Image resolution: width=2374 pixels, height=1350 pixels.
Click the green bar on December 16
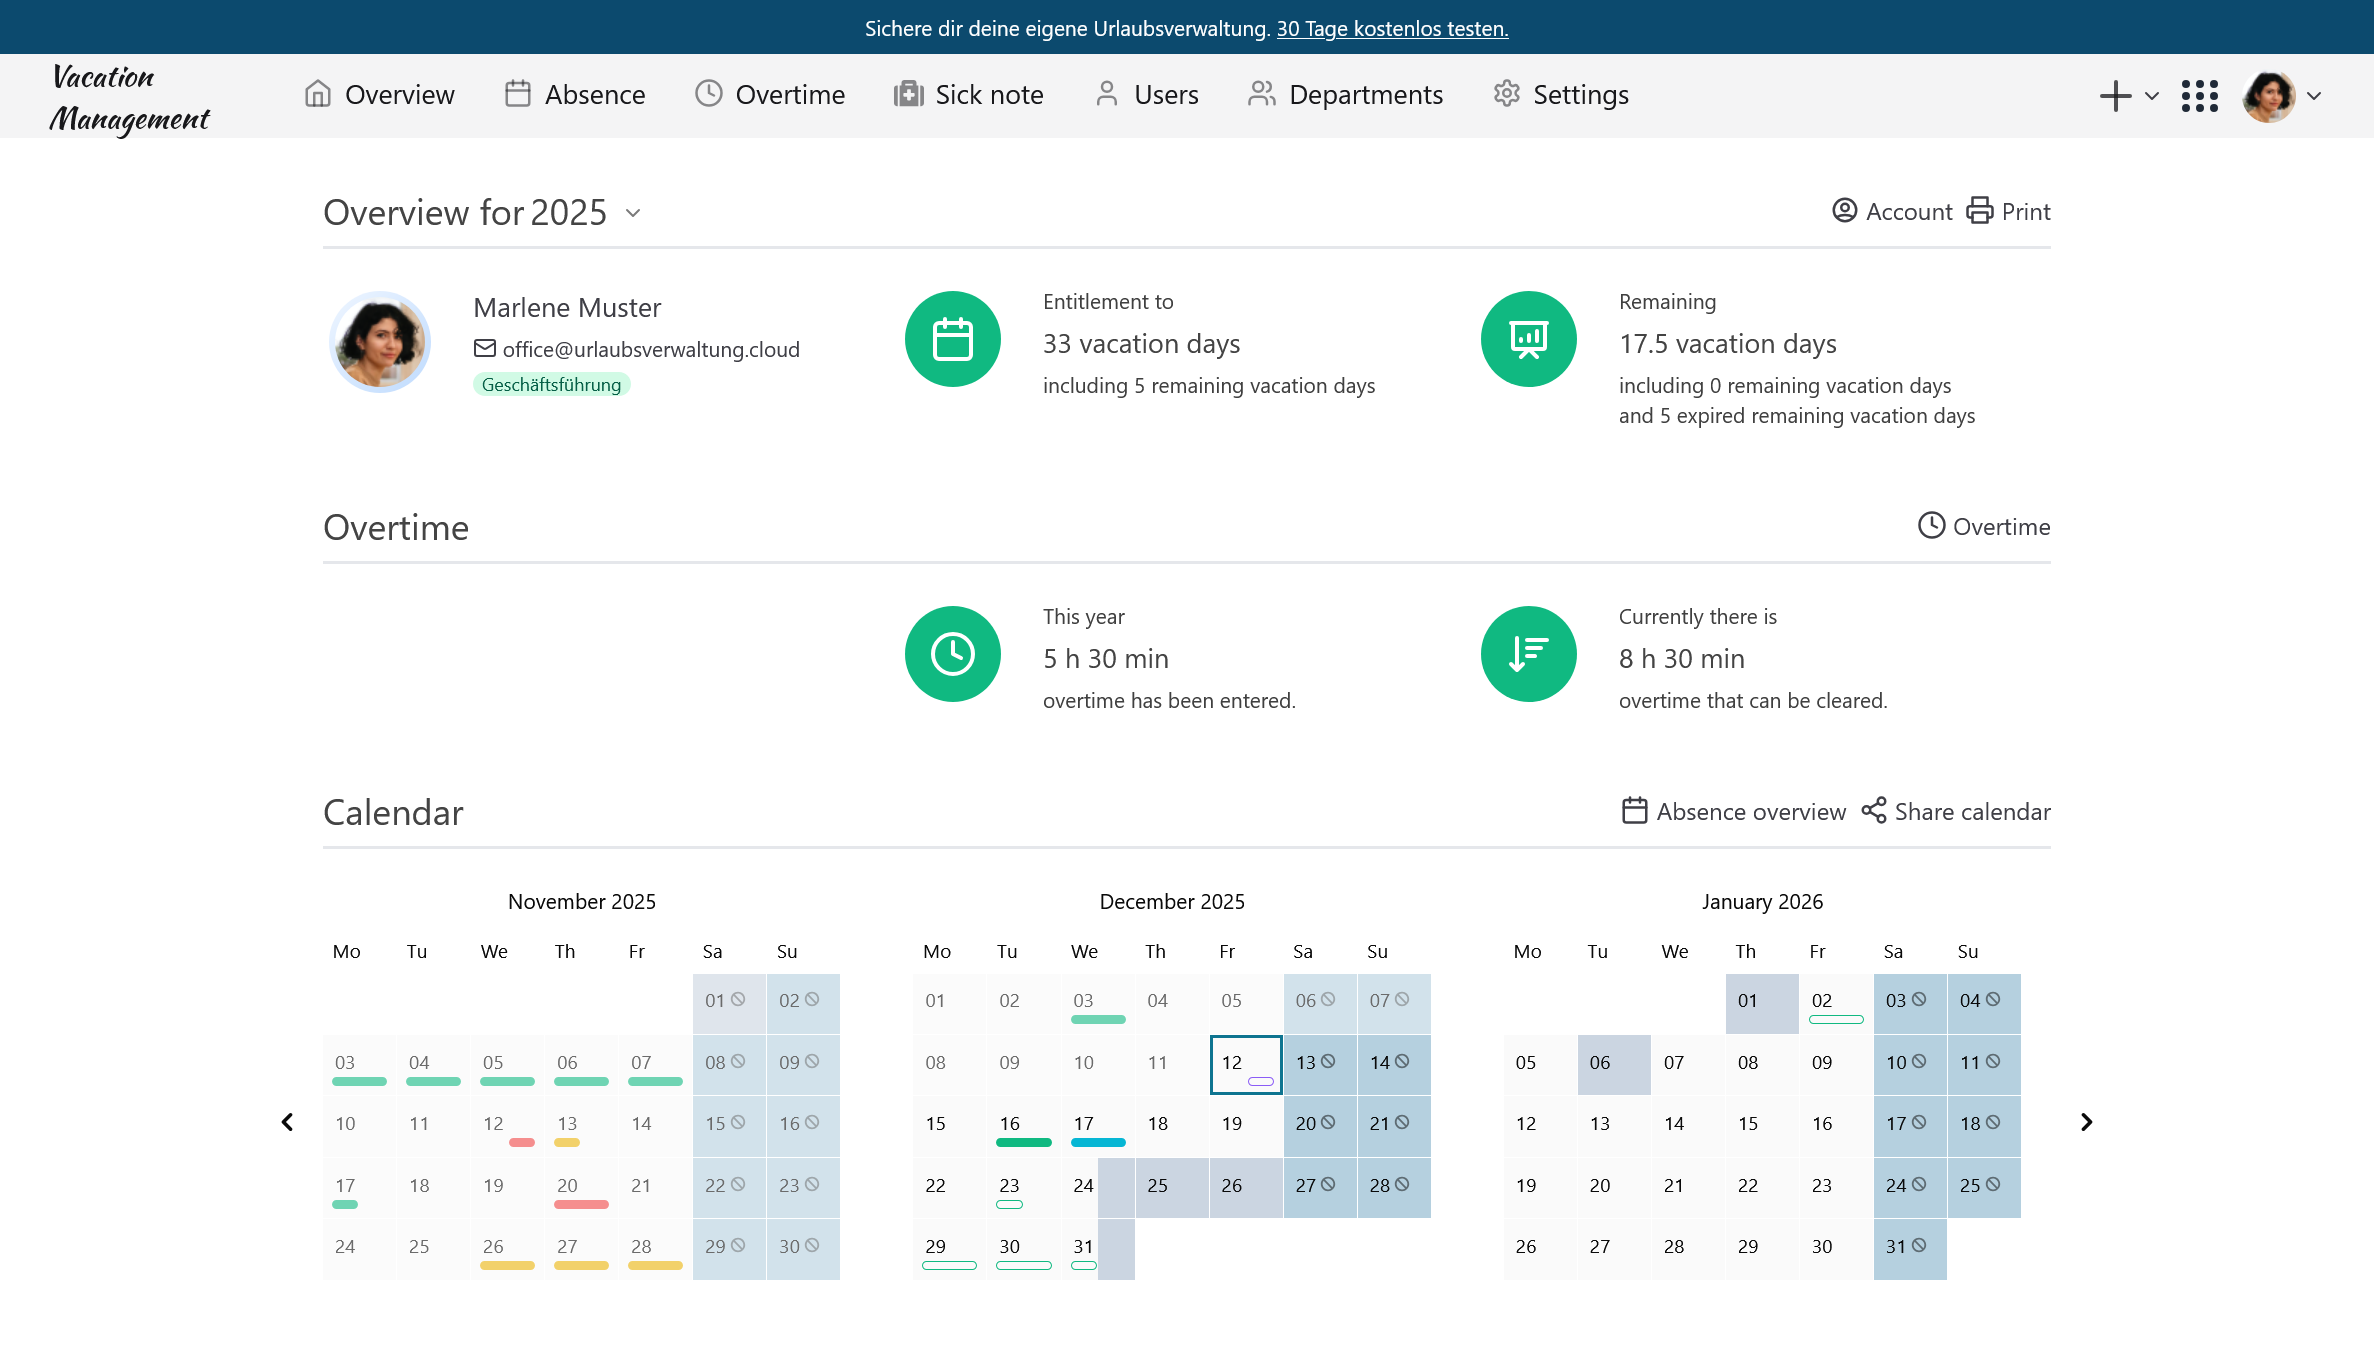click(1024, 1142)
